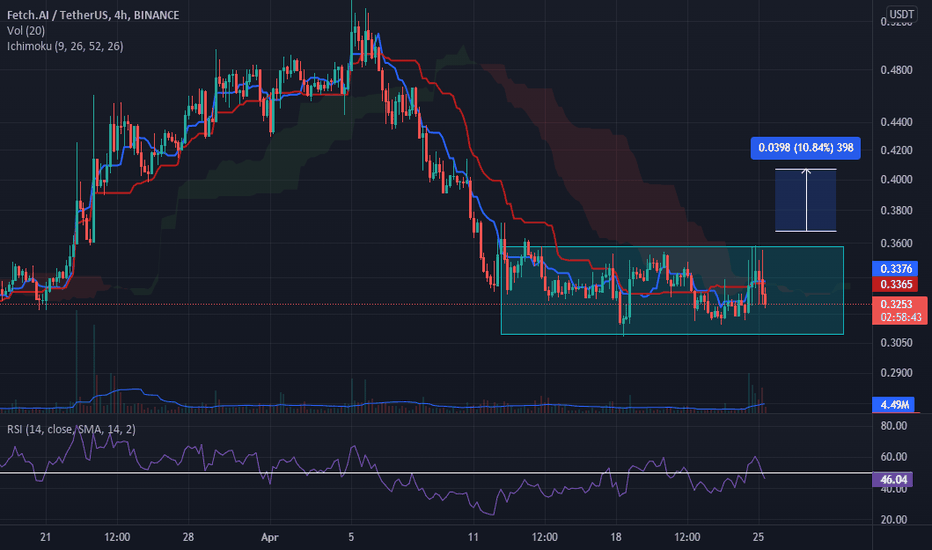The width and height of the screenshot is (932, 550).
Task: Select the Vol (20) indicator legend
Action: pyautogui.click(x=26, y=30)
